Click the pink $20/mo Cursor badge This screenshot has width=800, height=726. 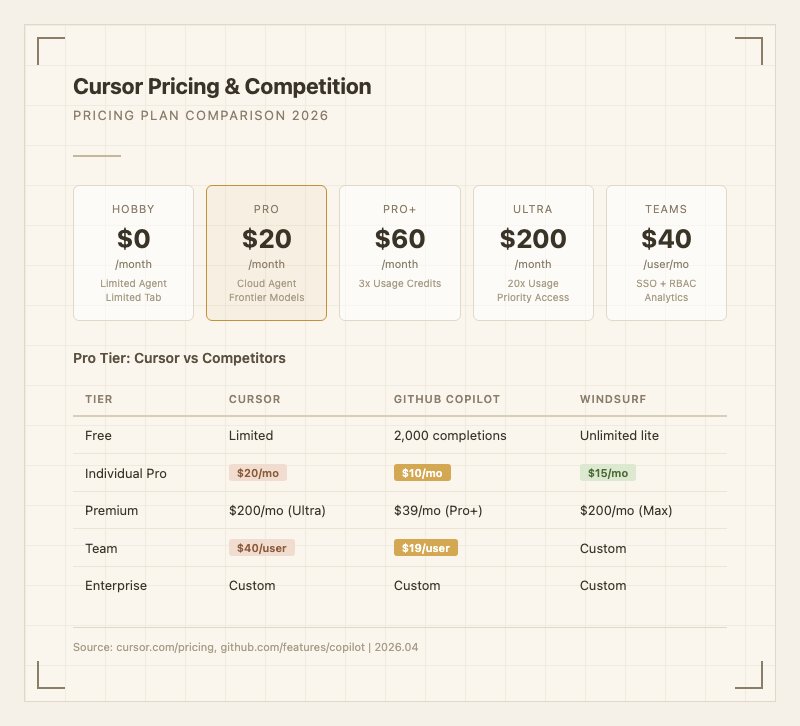coord(260,473)
